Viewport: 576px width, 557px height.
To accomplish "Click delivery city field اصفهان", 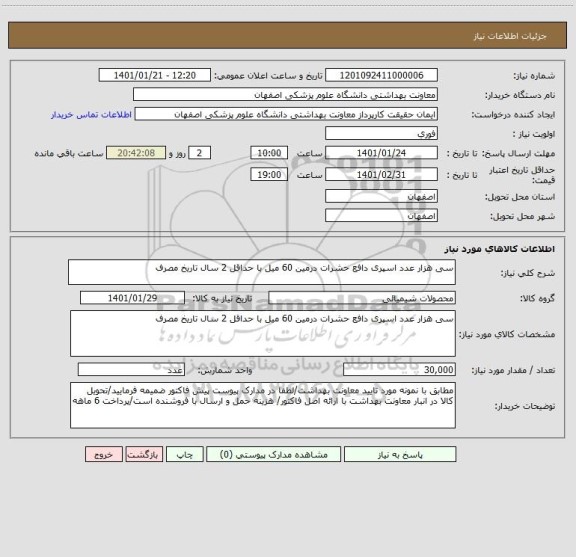I will click(x=381, y=215).
